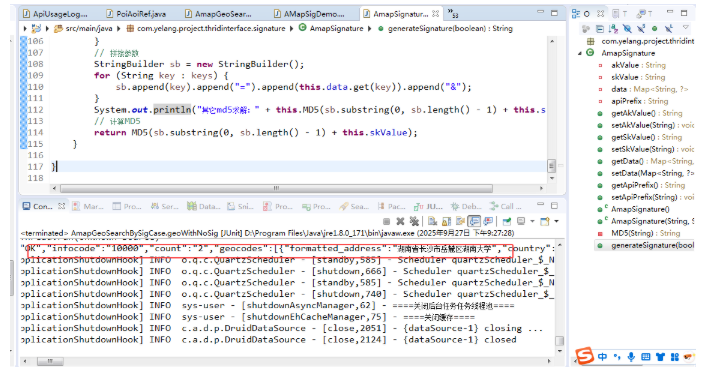The height and width of the screenshot is (371, 705).
Task: Switch to PoiAoiRef.java editor tab
Action: coord(136,14)
